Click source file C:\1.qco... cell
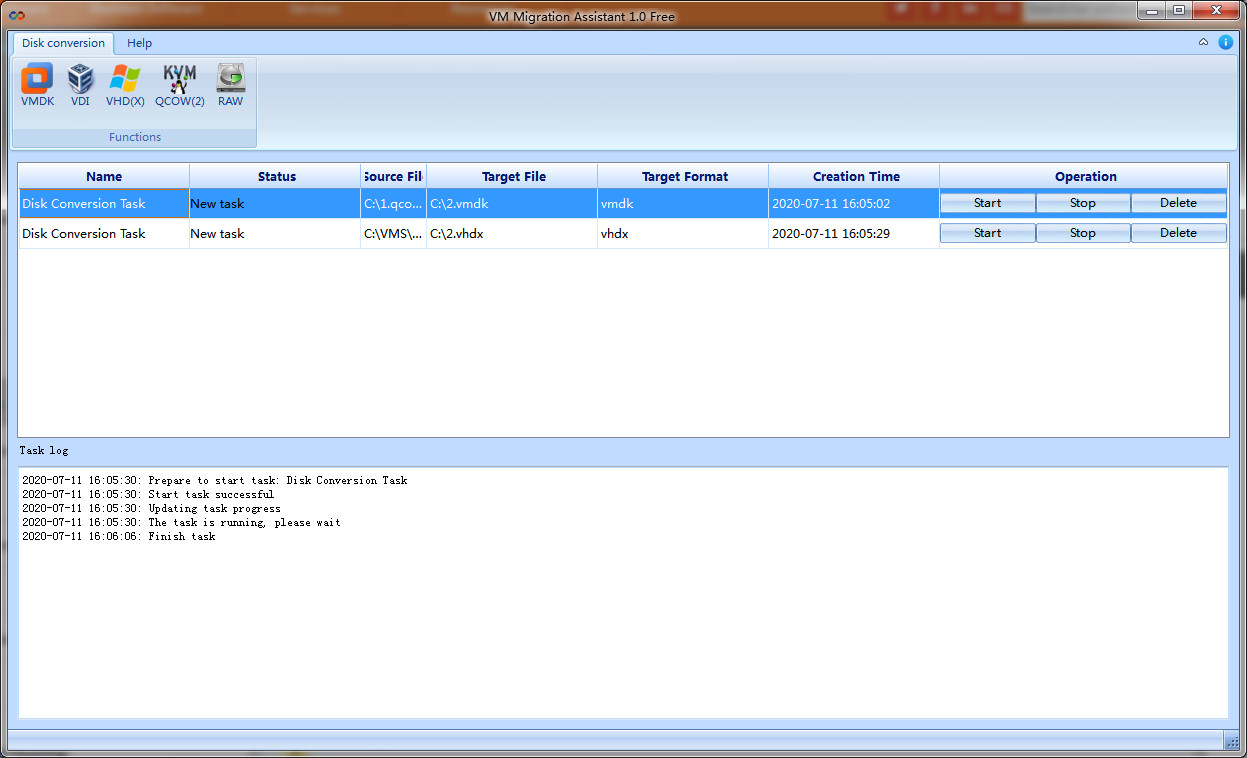This screenshot has height=758, width=1247. tap(393, 203)
